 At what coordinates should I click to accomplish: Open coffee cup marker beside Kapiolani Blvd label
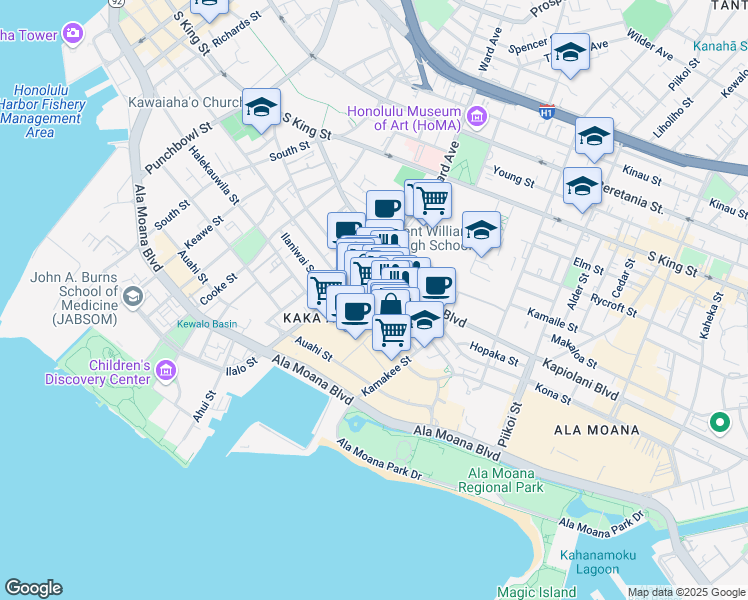pyautogui.click(x=437, y=286)
